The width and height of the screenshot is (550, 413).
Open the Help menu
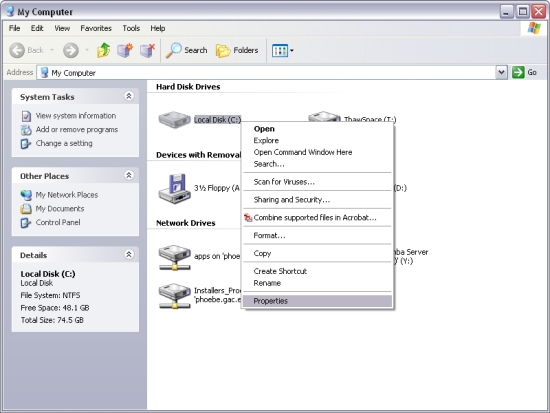click(x=158, y=28)
